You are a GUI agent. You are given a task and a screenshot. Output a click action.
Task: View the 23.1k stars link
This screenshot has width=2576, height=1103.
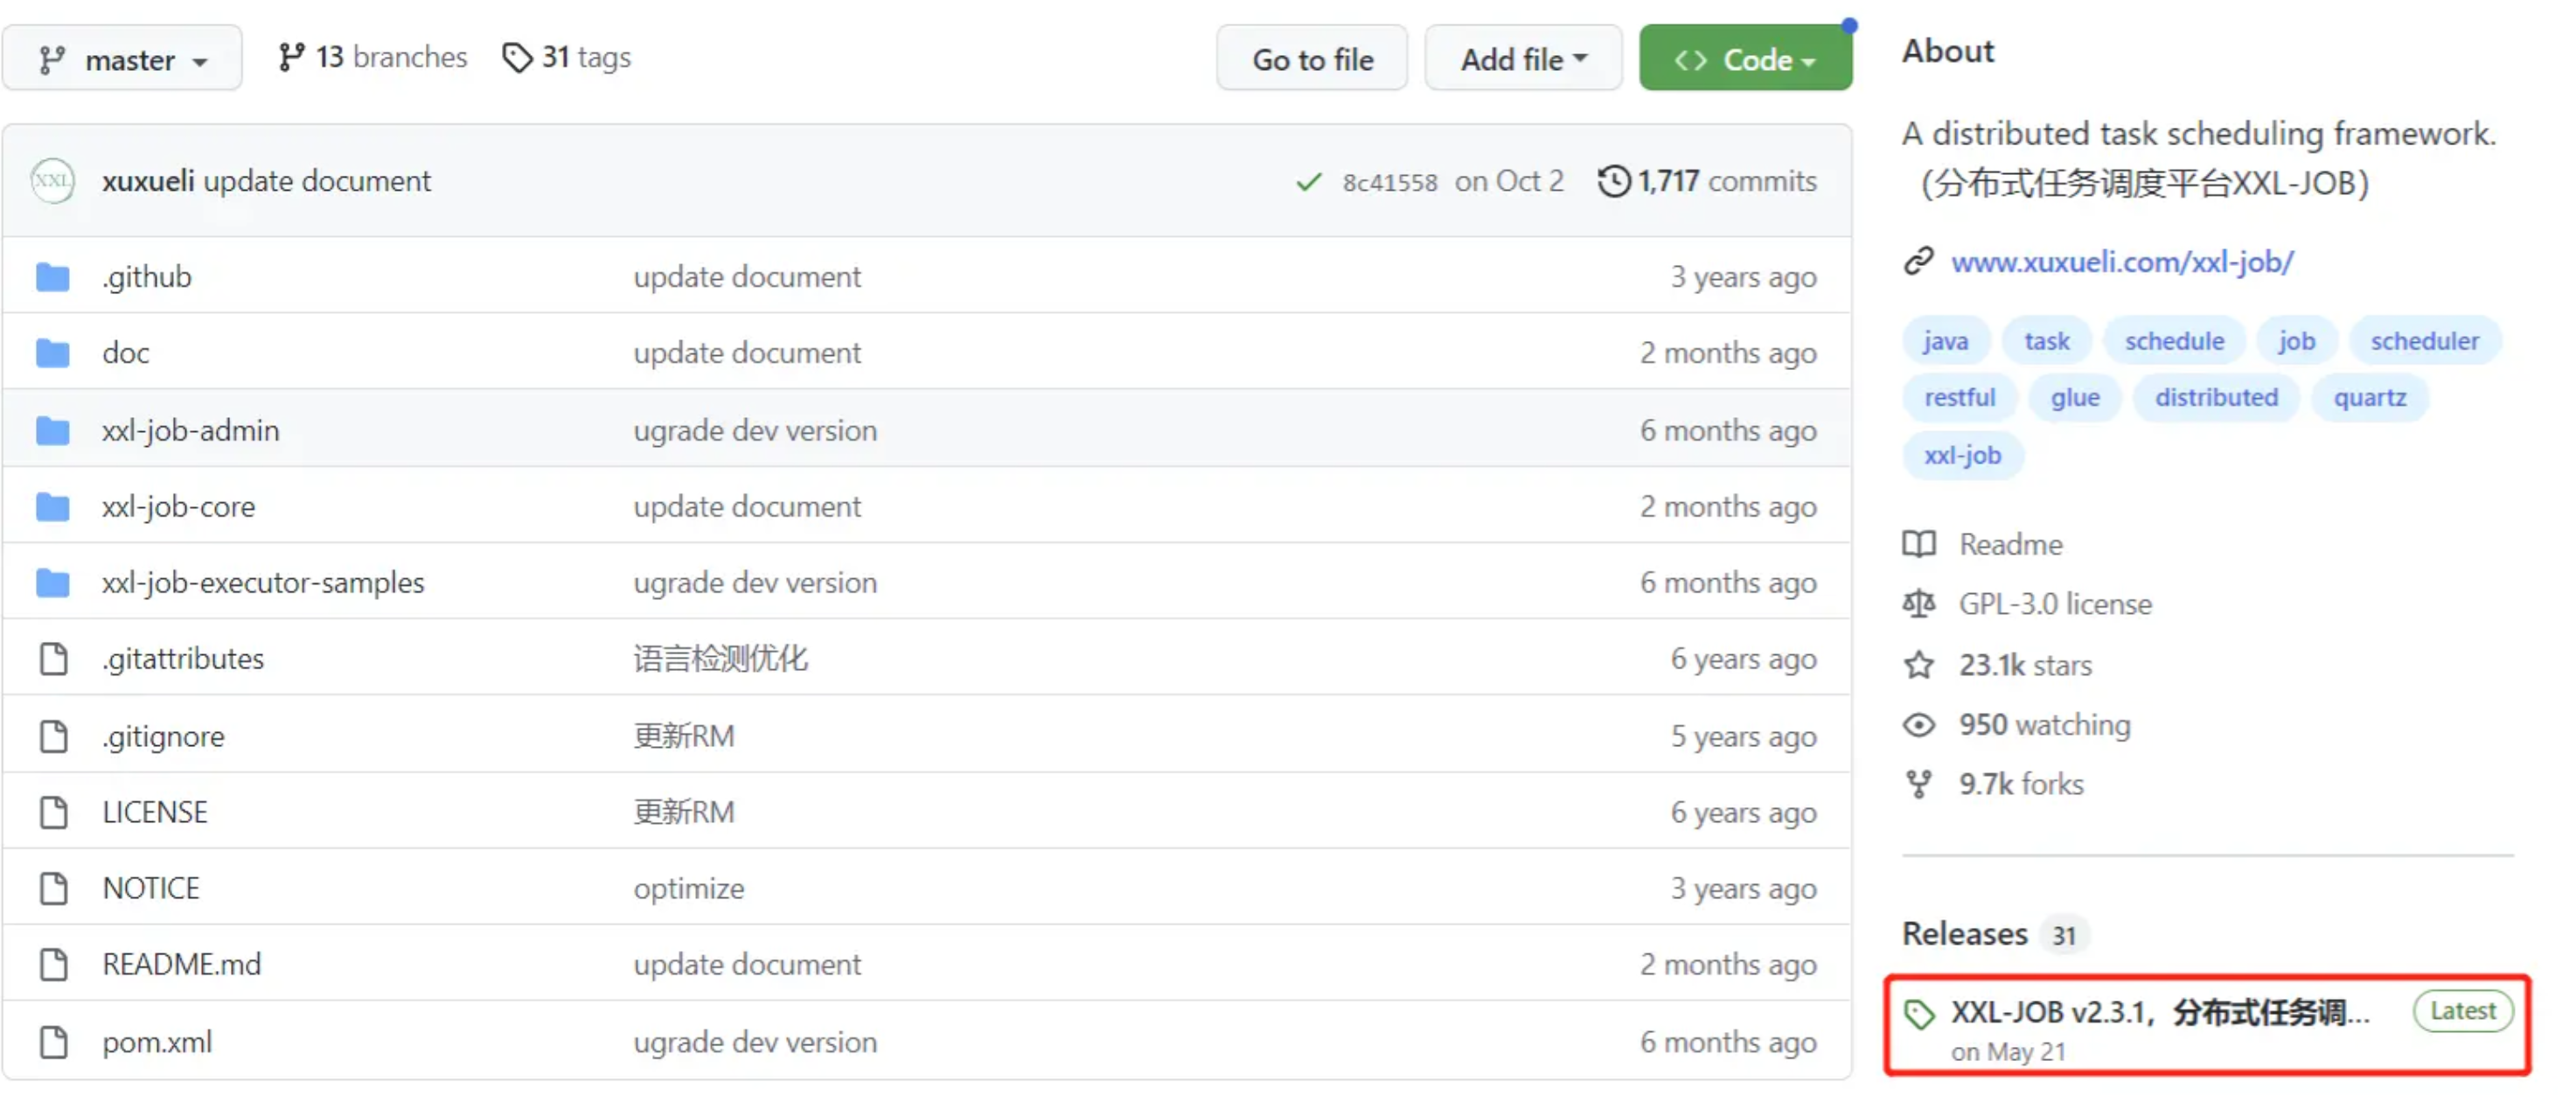pyautogui.click(x=2024, y=665)
